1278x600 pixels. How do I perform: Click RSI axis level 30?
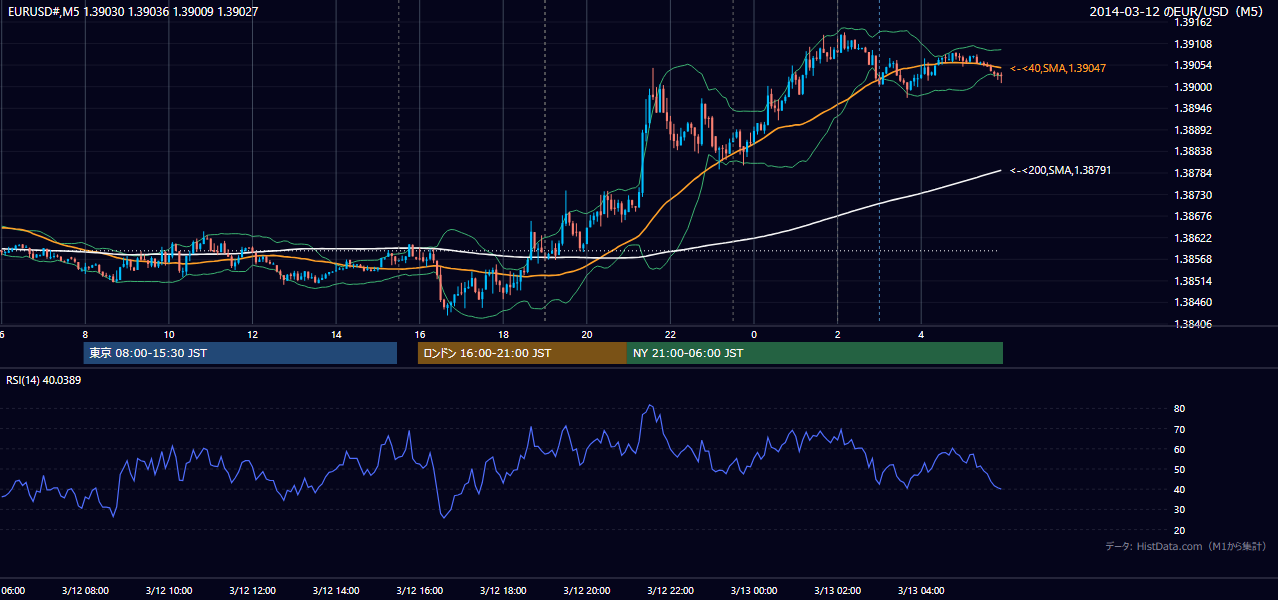click(1179, 510)
